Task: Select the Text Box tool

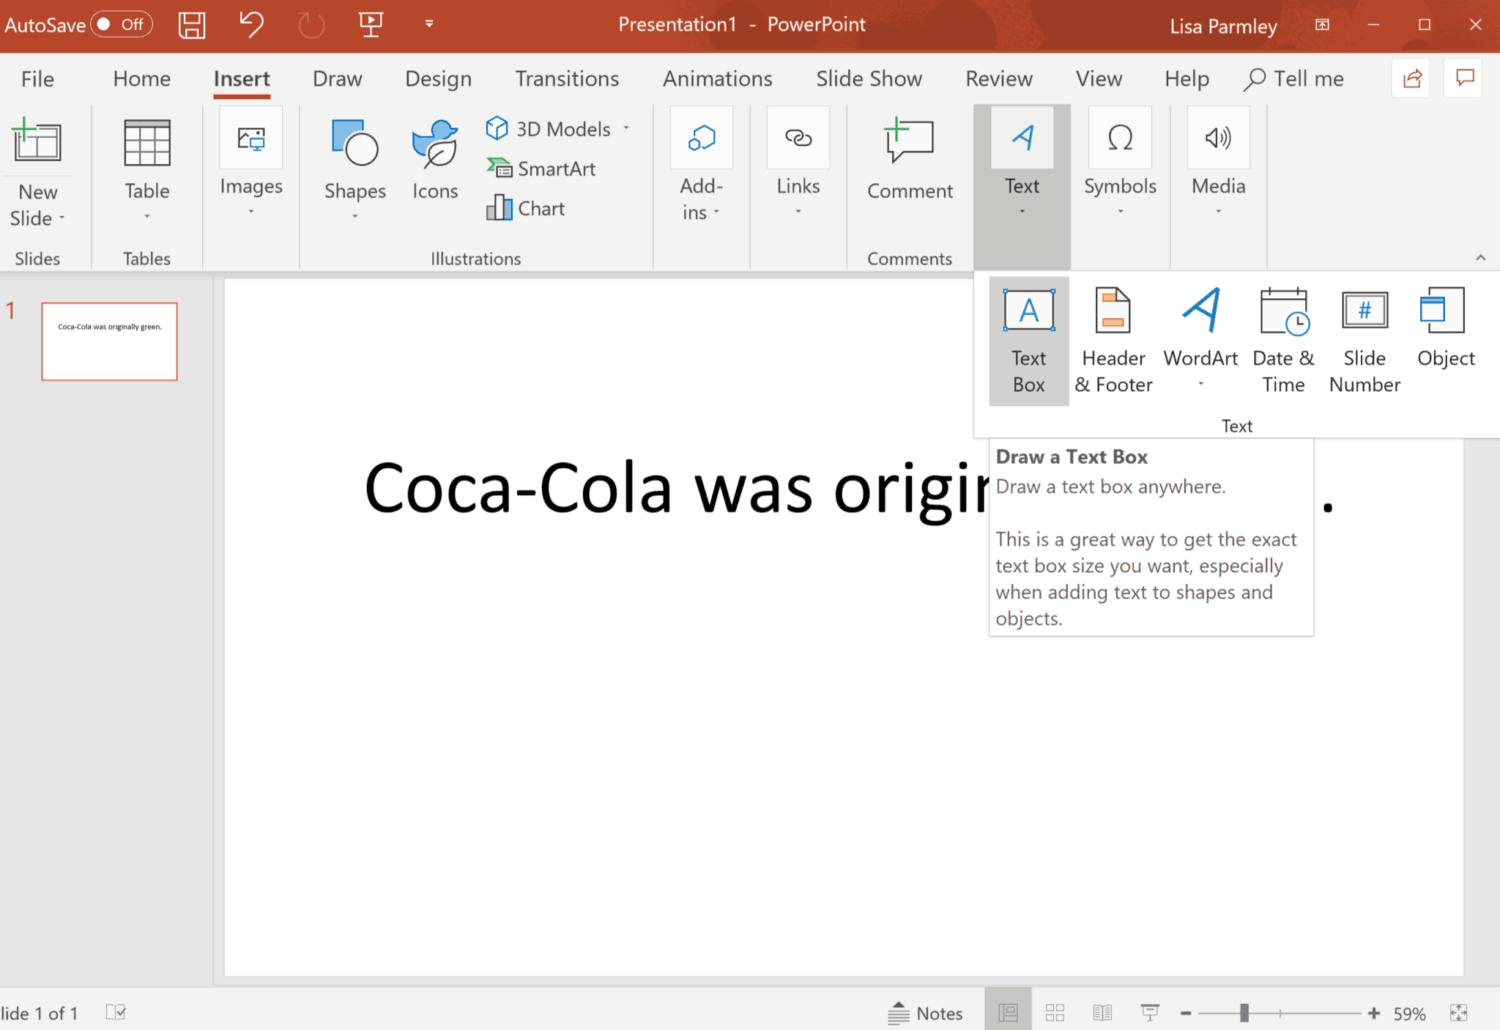Action: (1029, 341)
